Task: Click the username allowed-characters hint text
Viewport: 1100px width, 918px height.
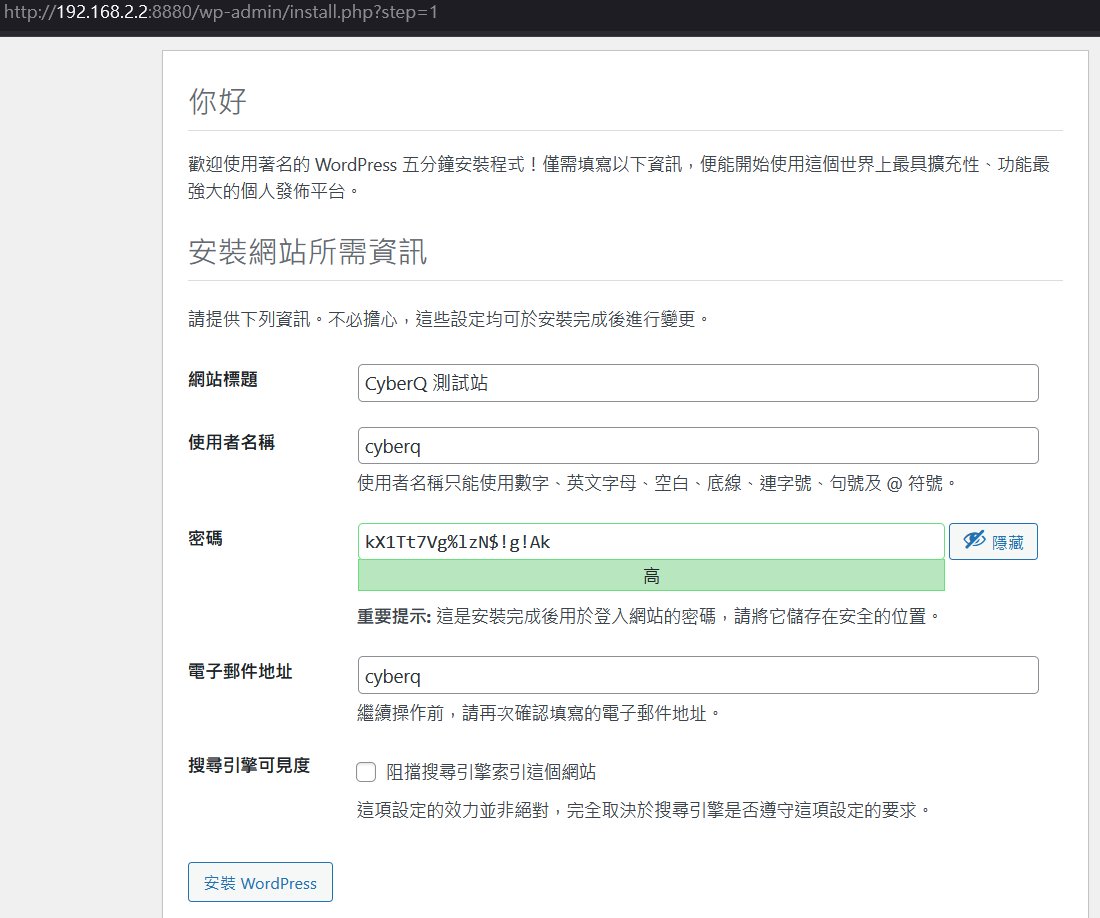Action: click(x=658, y=483)
